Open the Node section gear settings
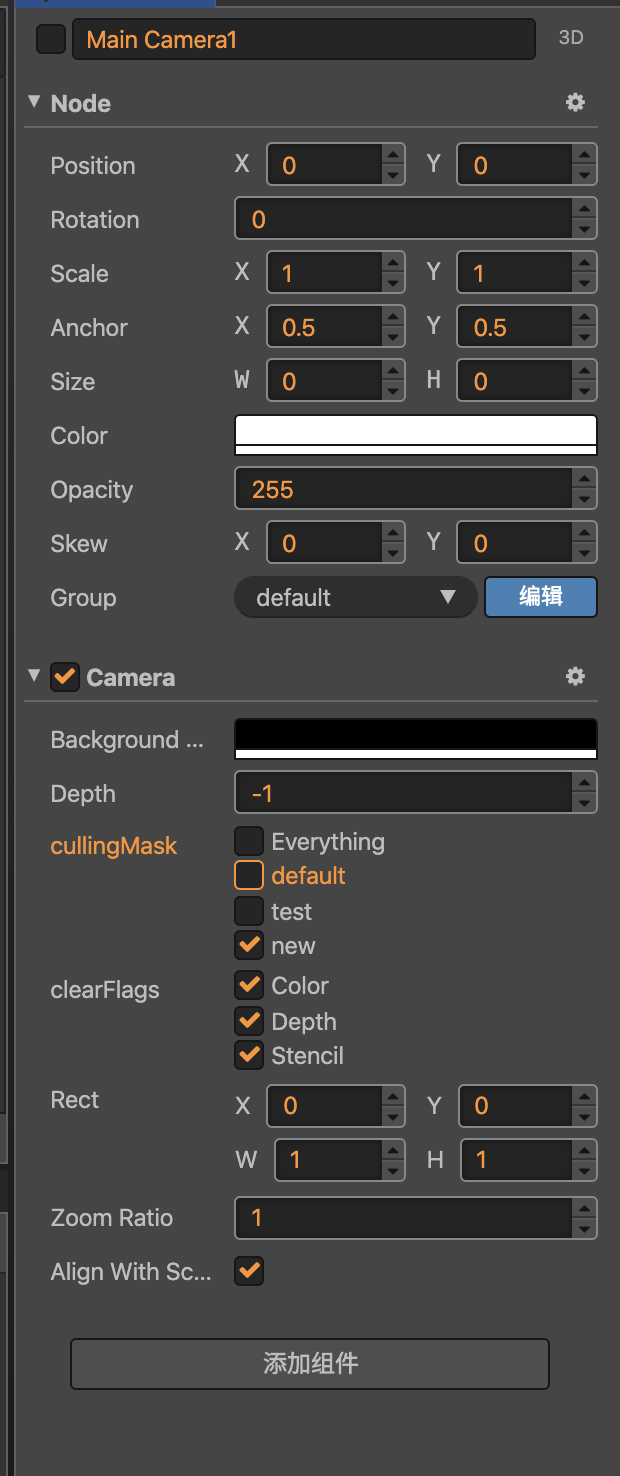The height and width of the screenshot is (1476, 620). [575, 103]
